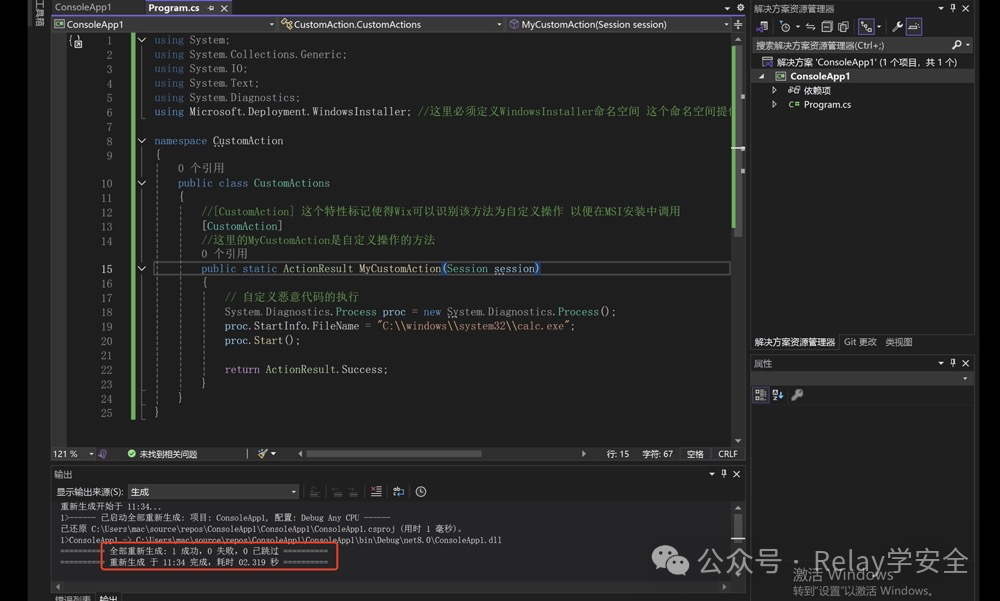This screenshot has width=1000, height=601.
Task: Toggle word wrap in the Output window
Action: click(399, 491)
